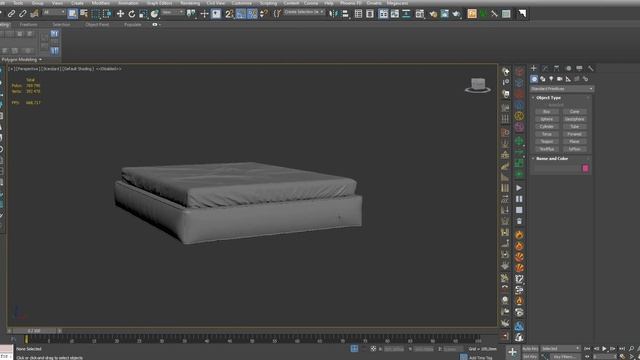Click the Mirror tool icon
Image resolution: width=640 pixels, height=360 pixels.
pos(333,14)
